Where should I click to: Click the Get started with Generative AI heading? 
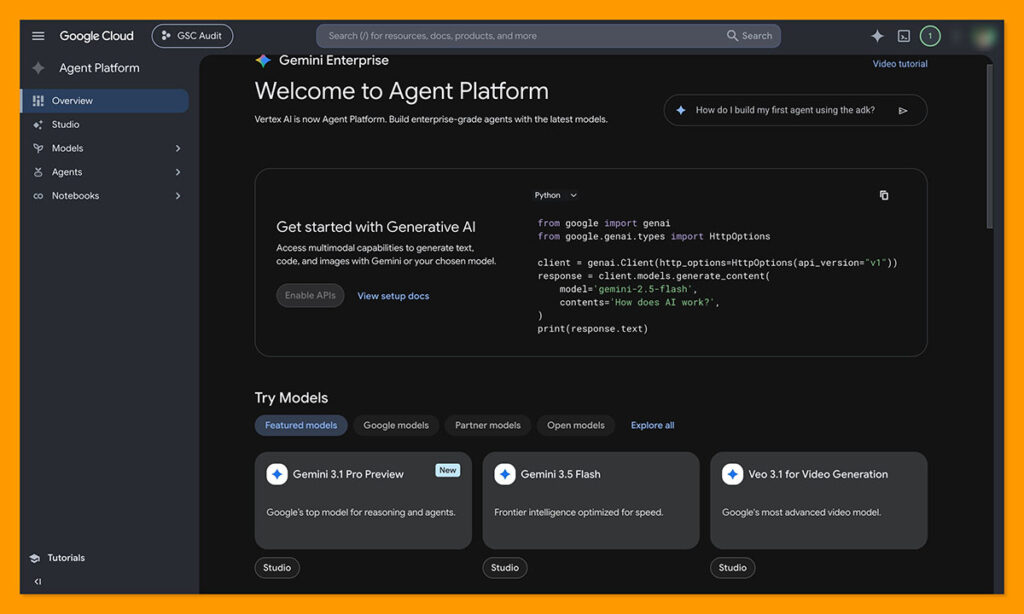(x=376, y=227)
